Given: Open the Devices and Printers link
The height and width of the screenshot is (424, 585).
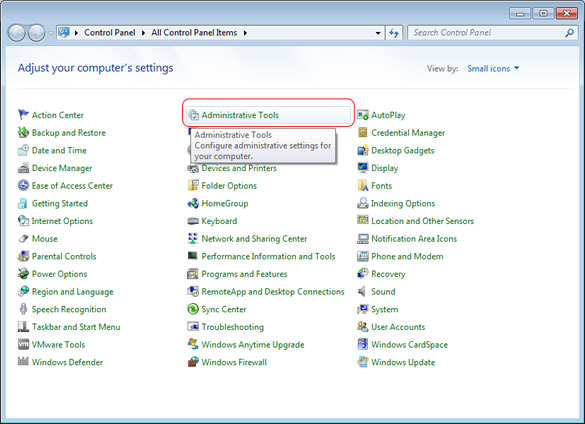Looking at the screenshot, I should [239, 168].
